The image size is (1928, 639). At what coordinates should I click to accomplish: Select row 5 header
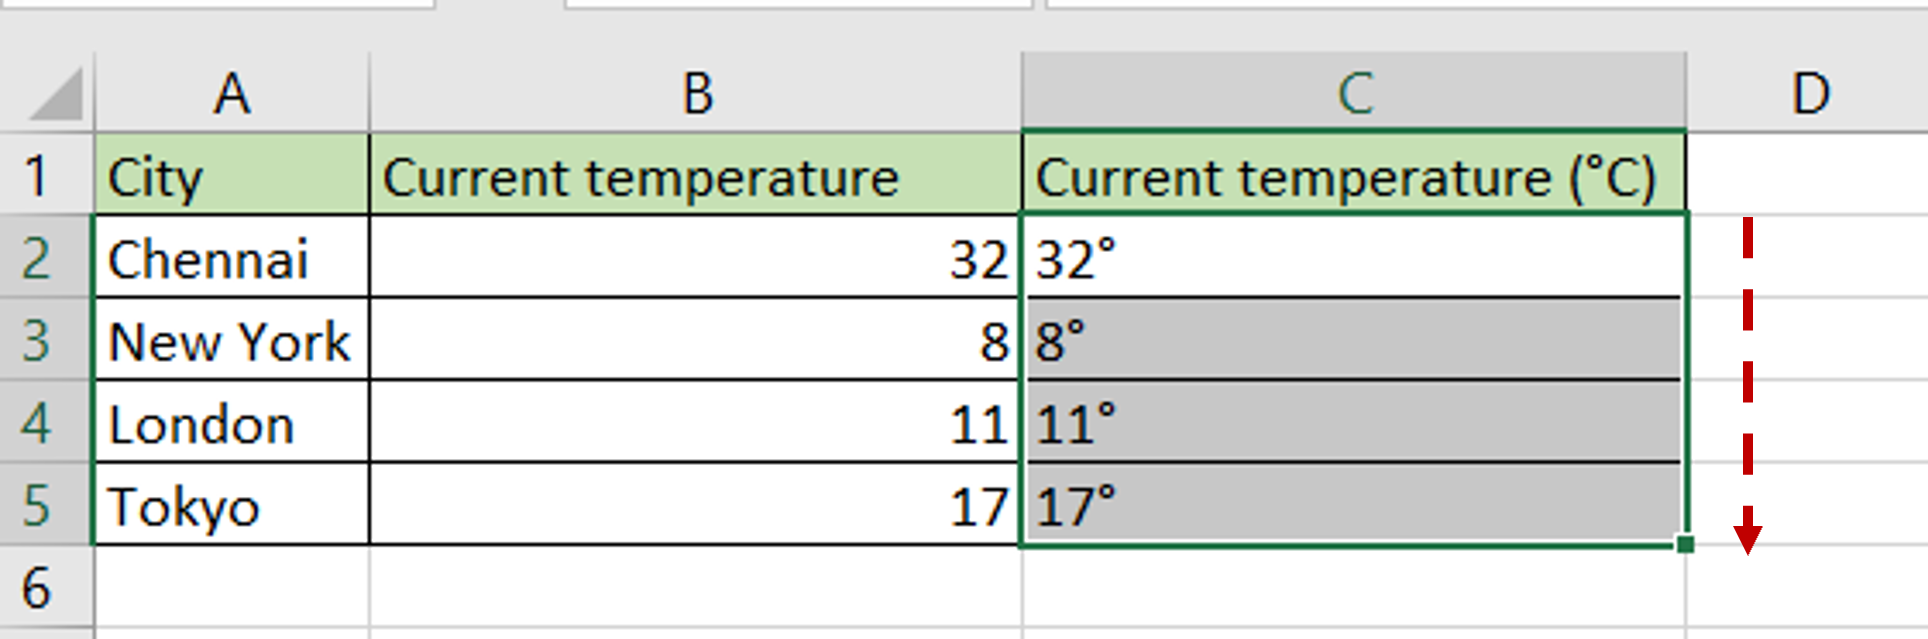click(45, 506)
